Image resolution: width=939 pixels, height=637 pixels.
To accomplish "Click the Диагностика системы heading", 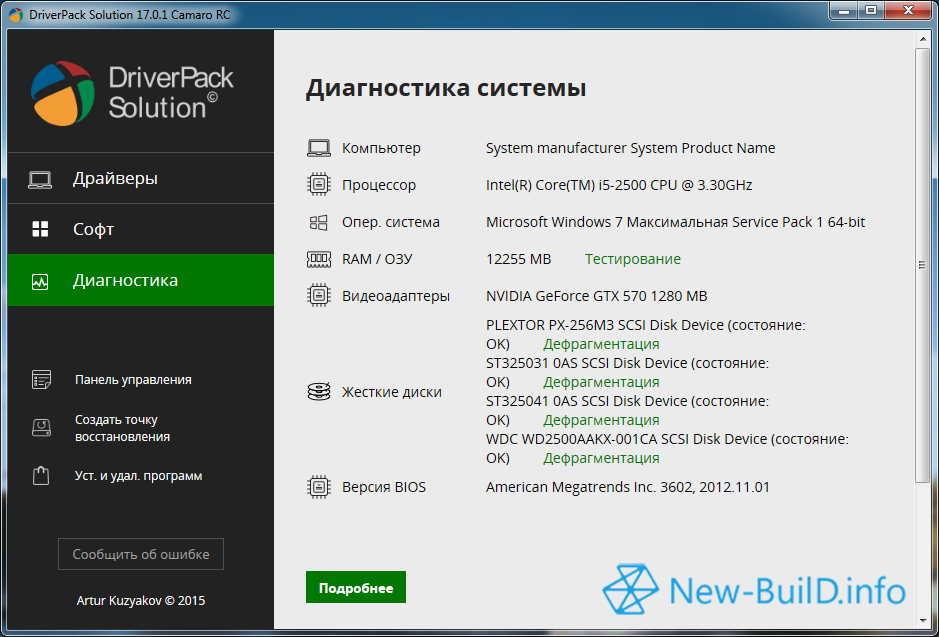I will coord(446,89).
